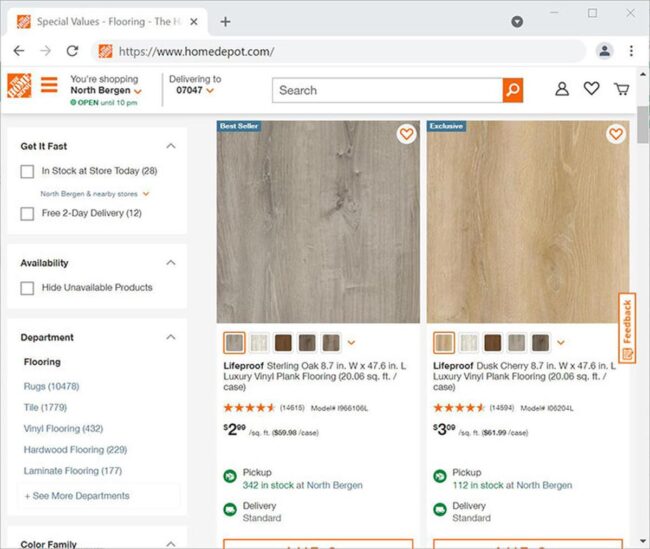Open the account profile icon
The width and height of the screenshot is (650, 549).
562,89
